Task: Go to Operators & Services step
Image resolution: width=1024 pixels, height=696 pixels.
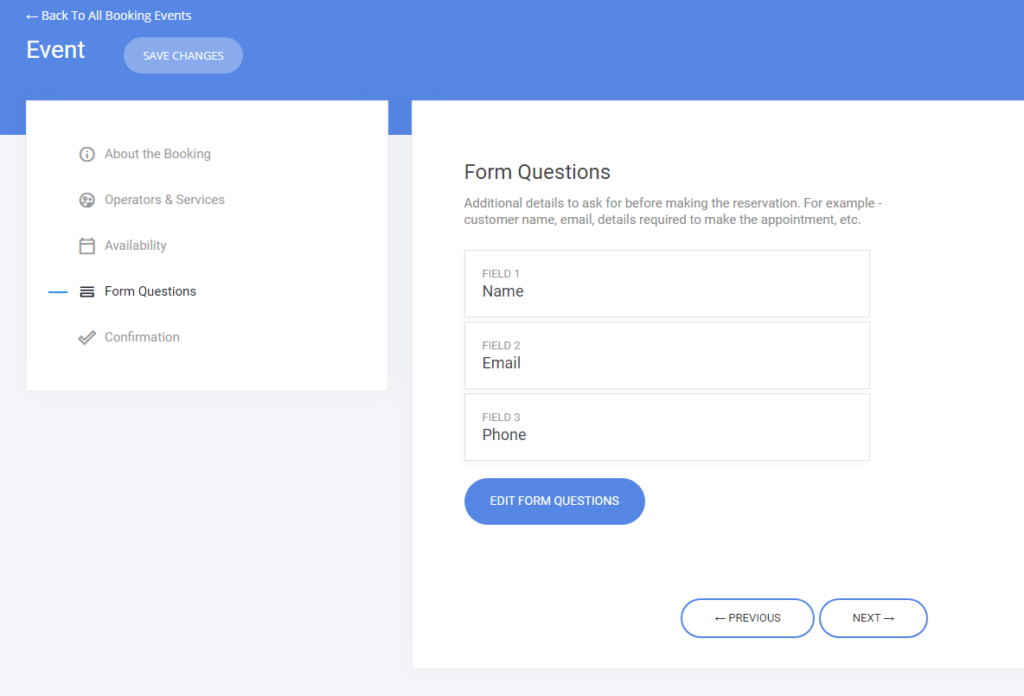Action: coord(164,200)
